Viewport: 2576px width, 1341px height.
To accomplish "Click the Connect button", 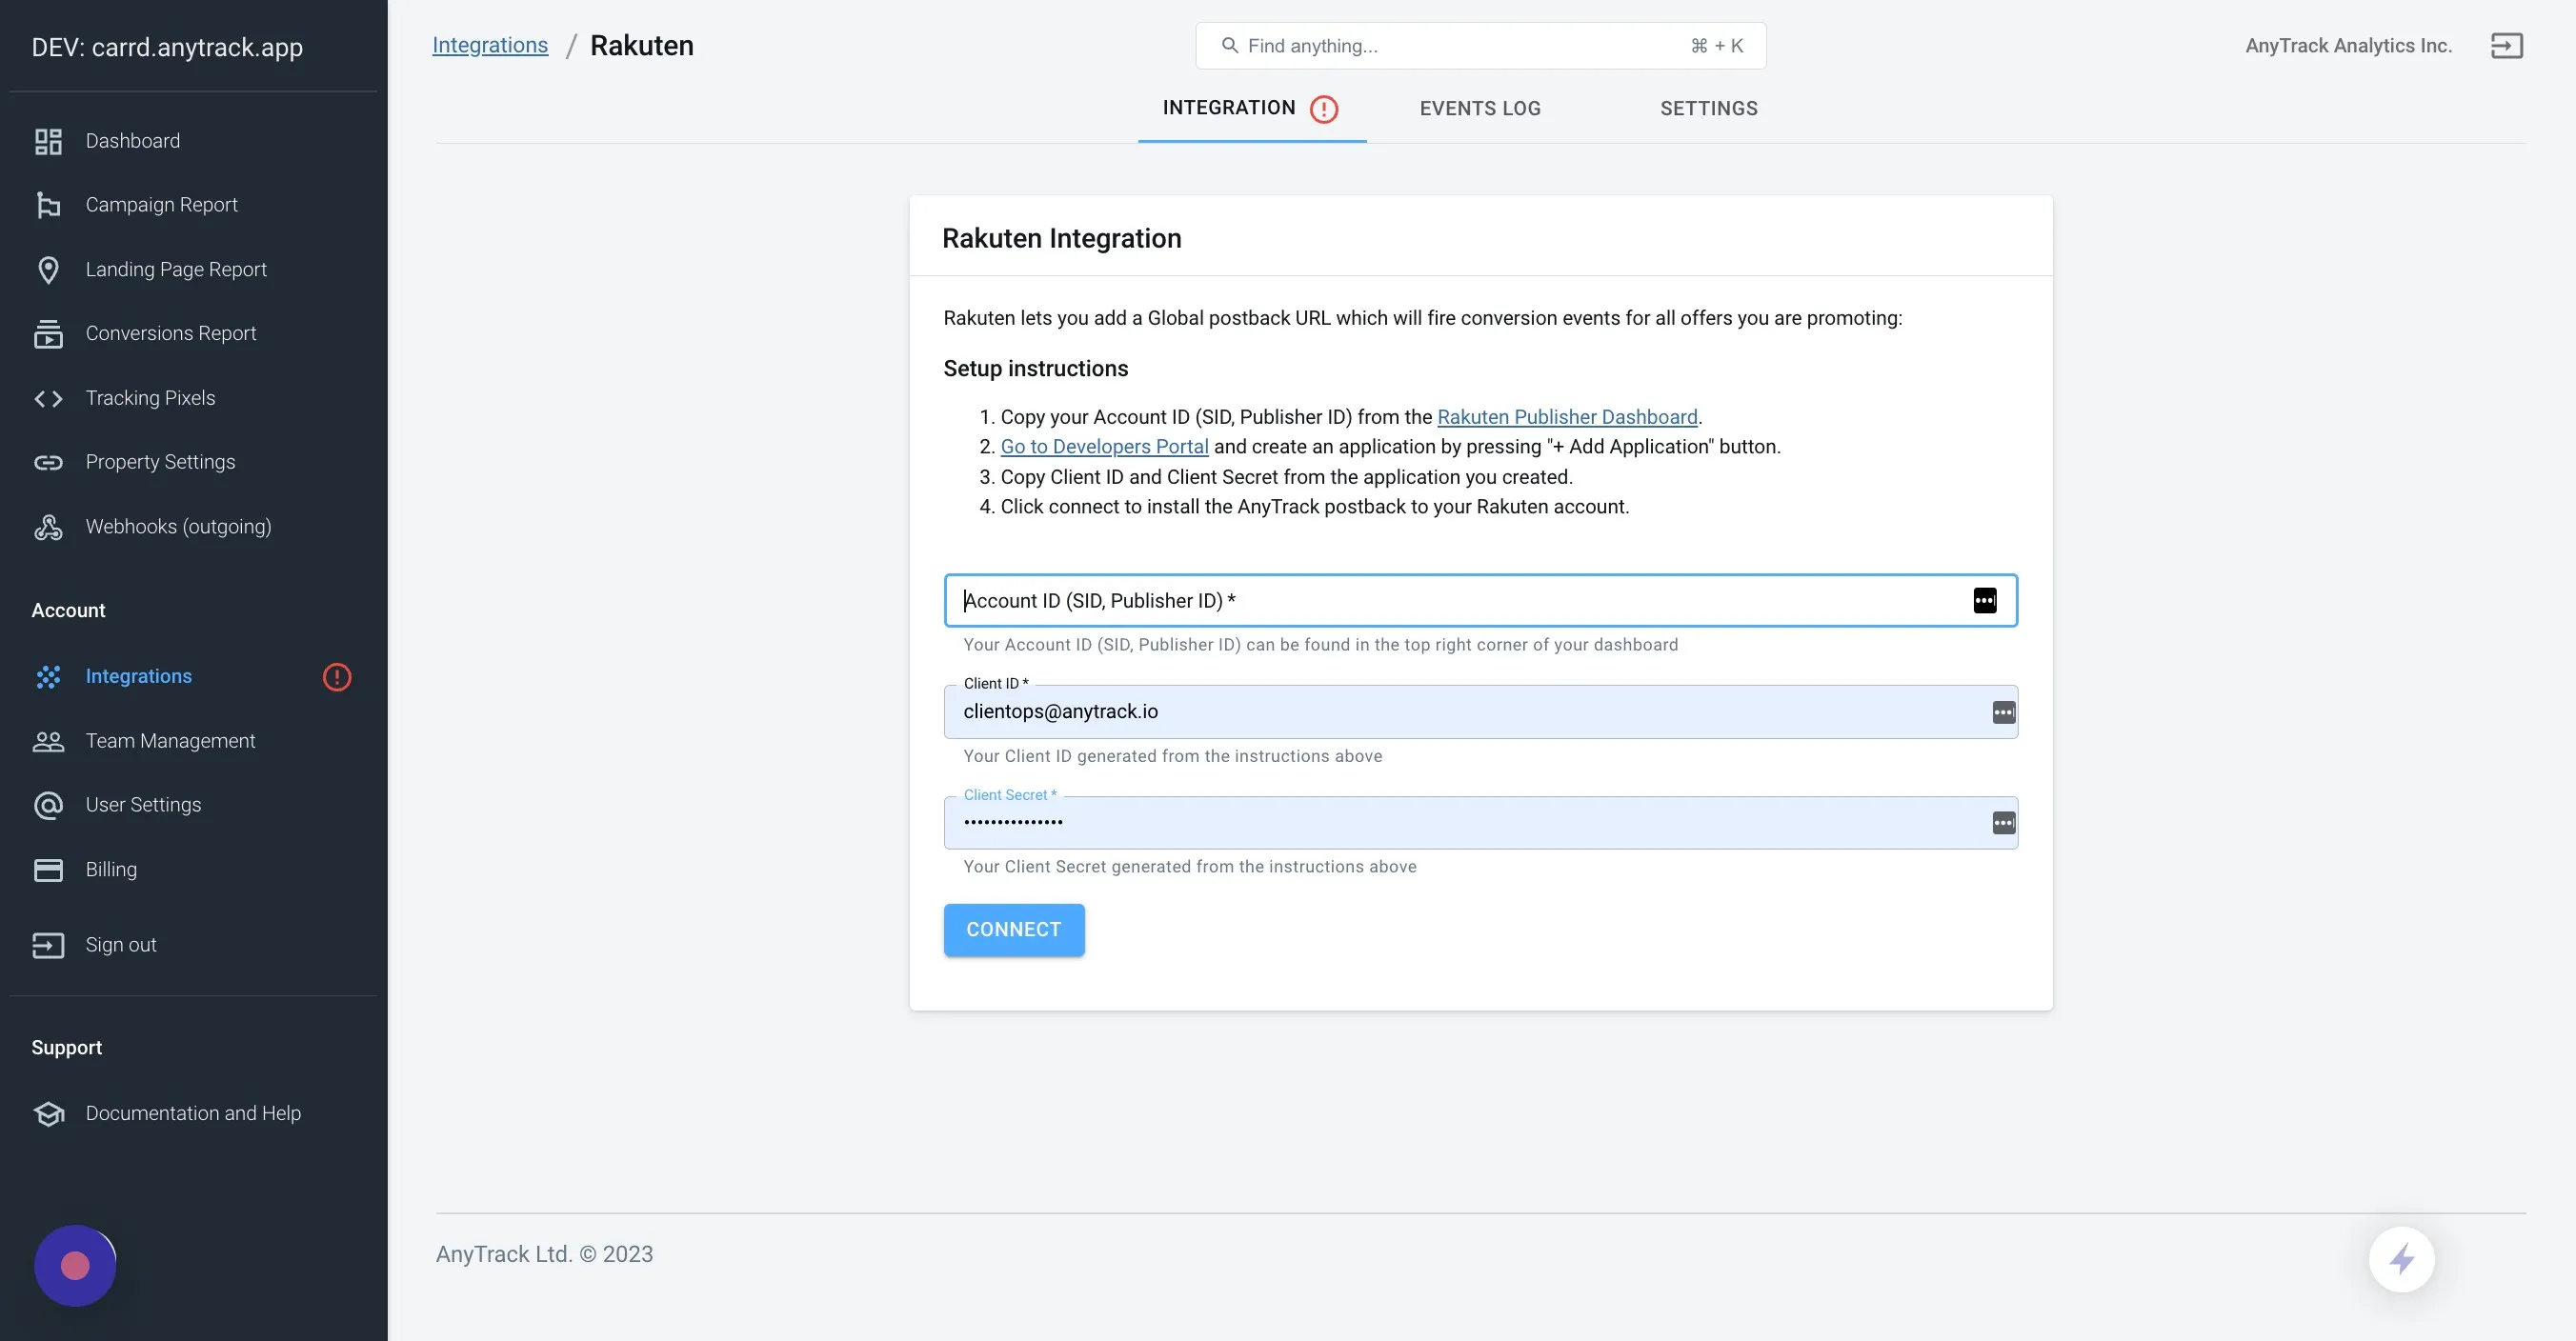I will [1013, 930].
